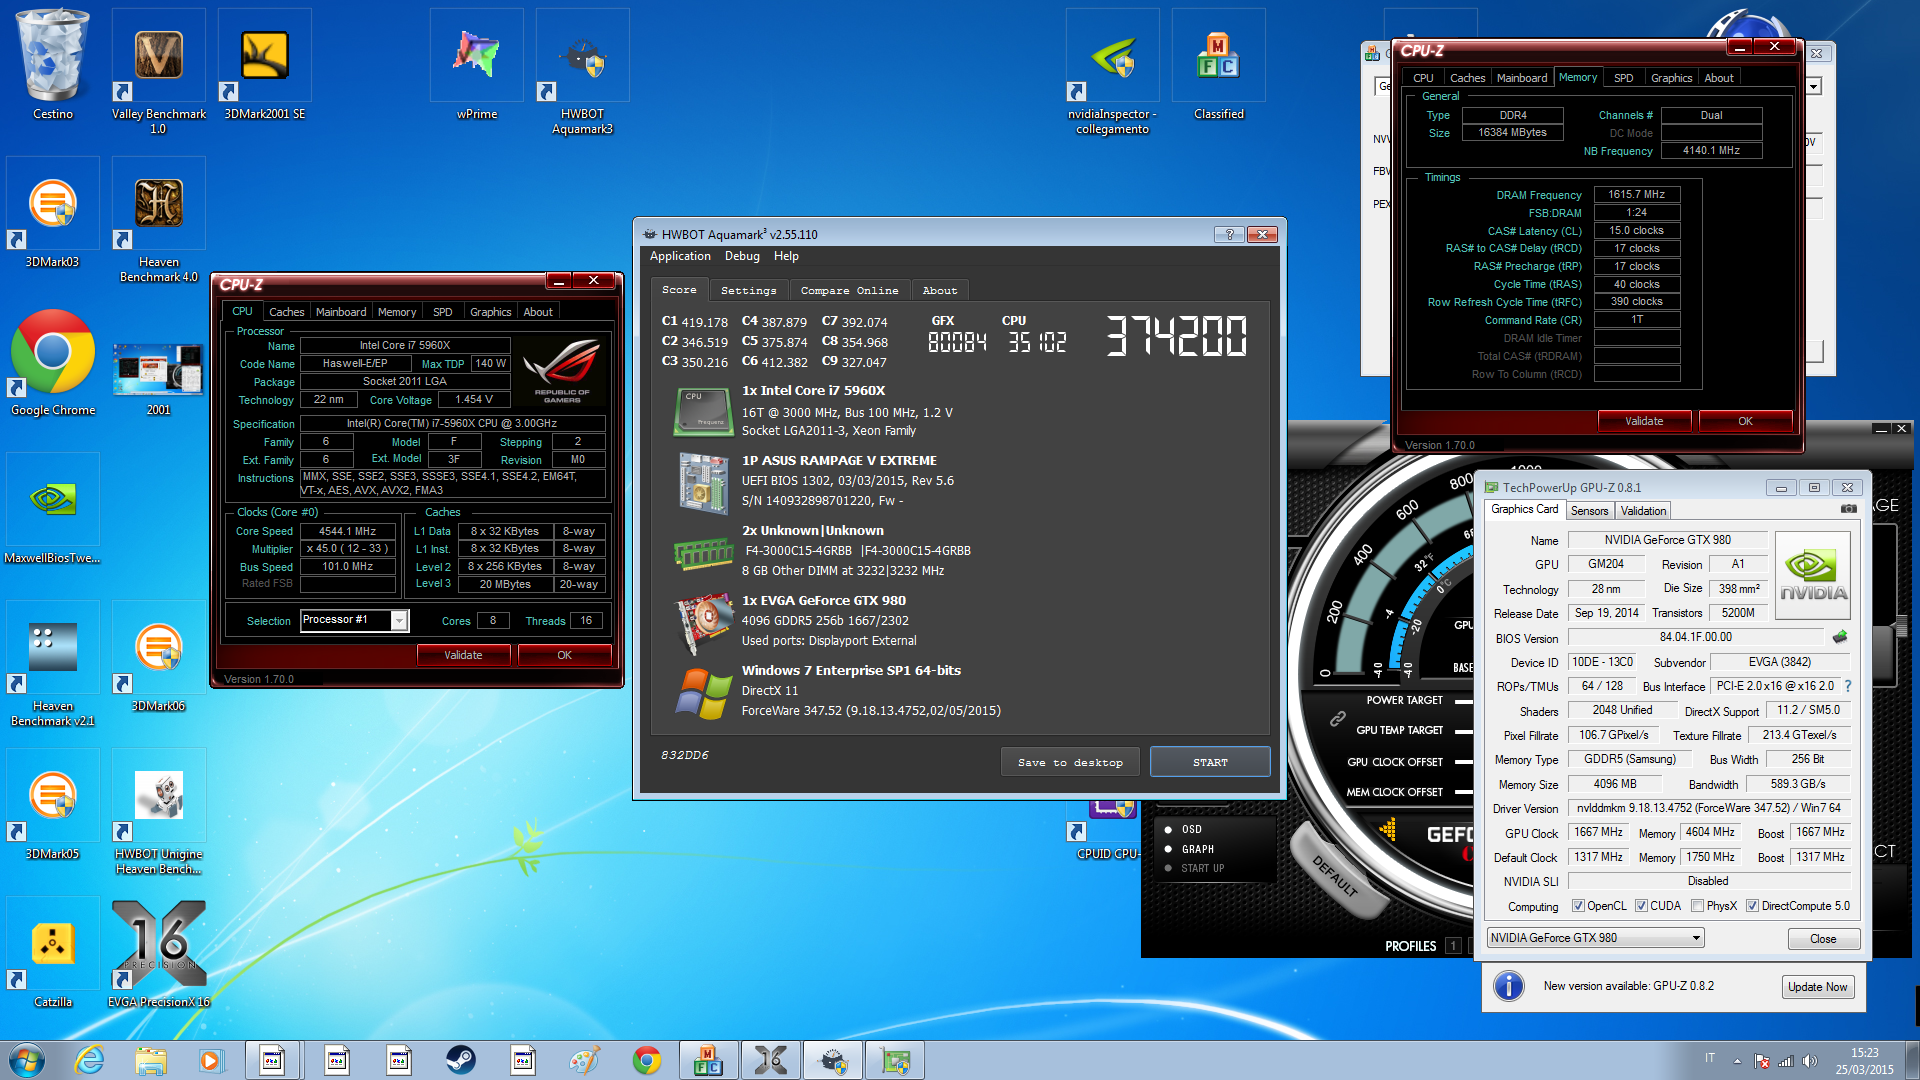
Task: Switch to Settings tab in Aquamark
Action: click(748, 290)
